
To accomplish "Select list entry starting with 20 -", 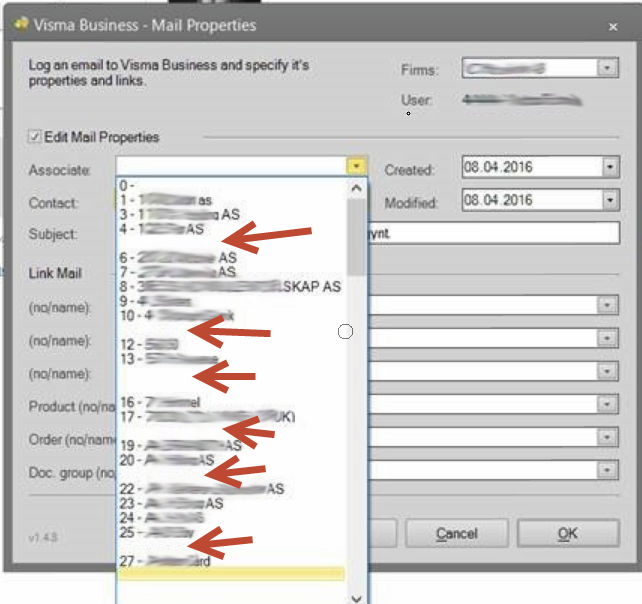I will point(232,460).
